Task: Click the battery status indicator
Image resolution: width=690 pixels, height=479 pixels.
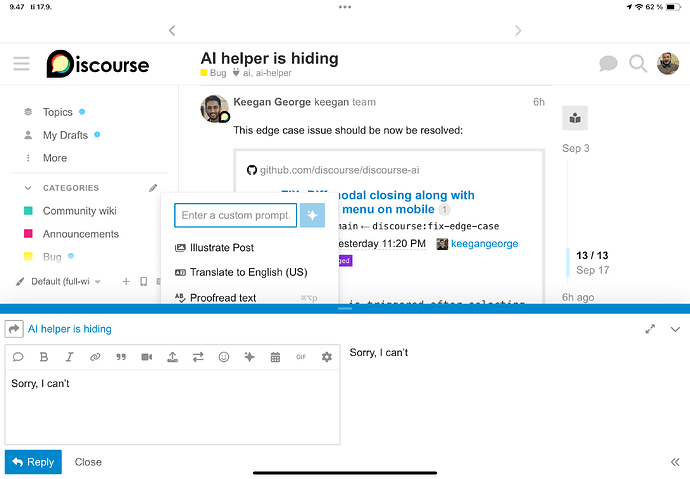Action: [673, 7]
